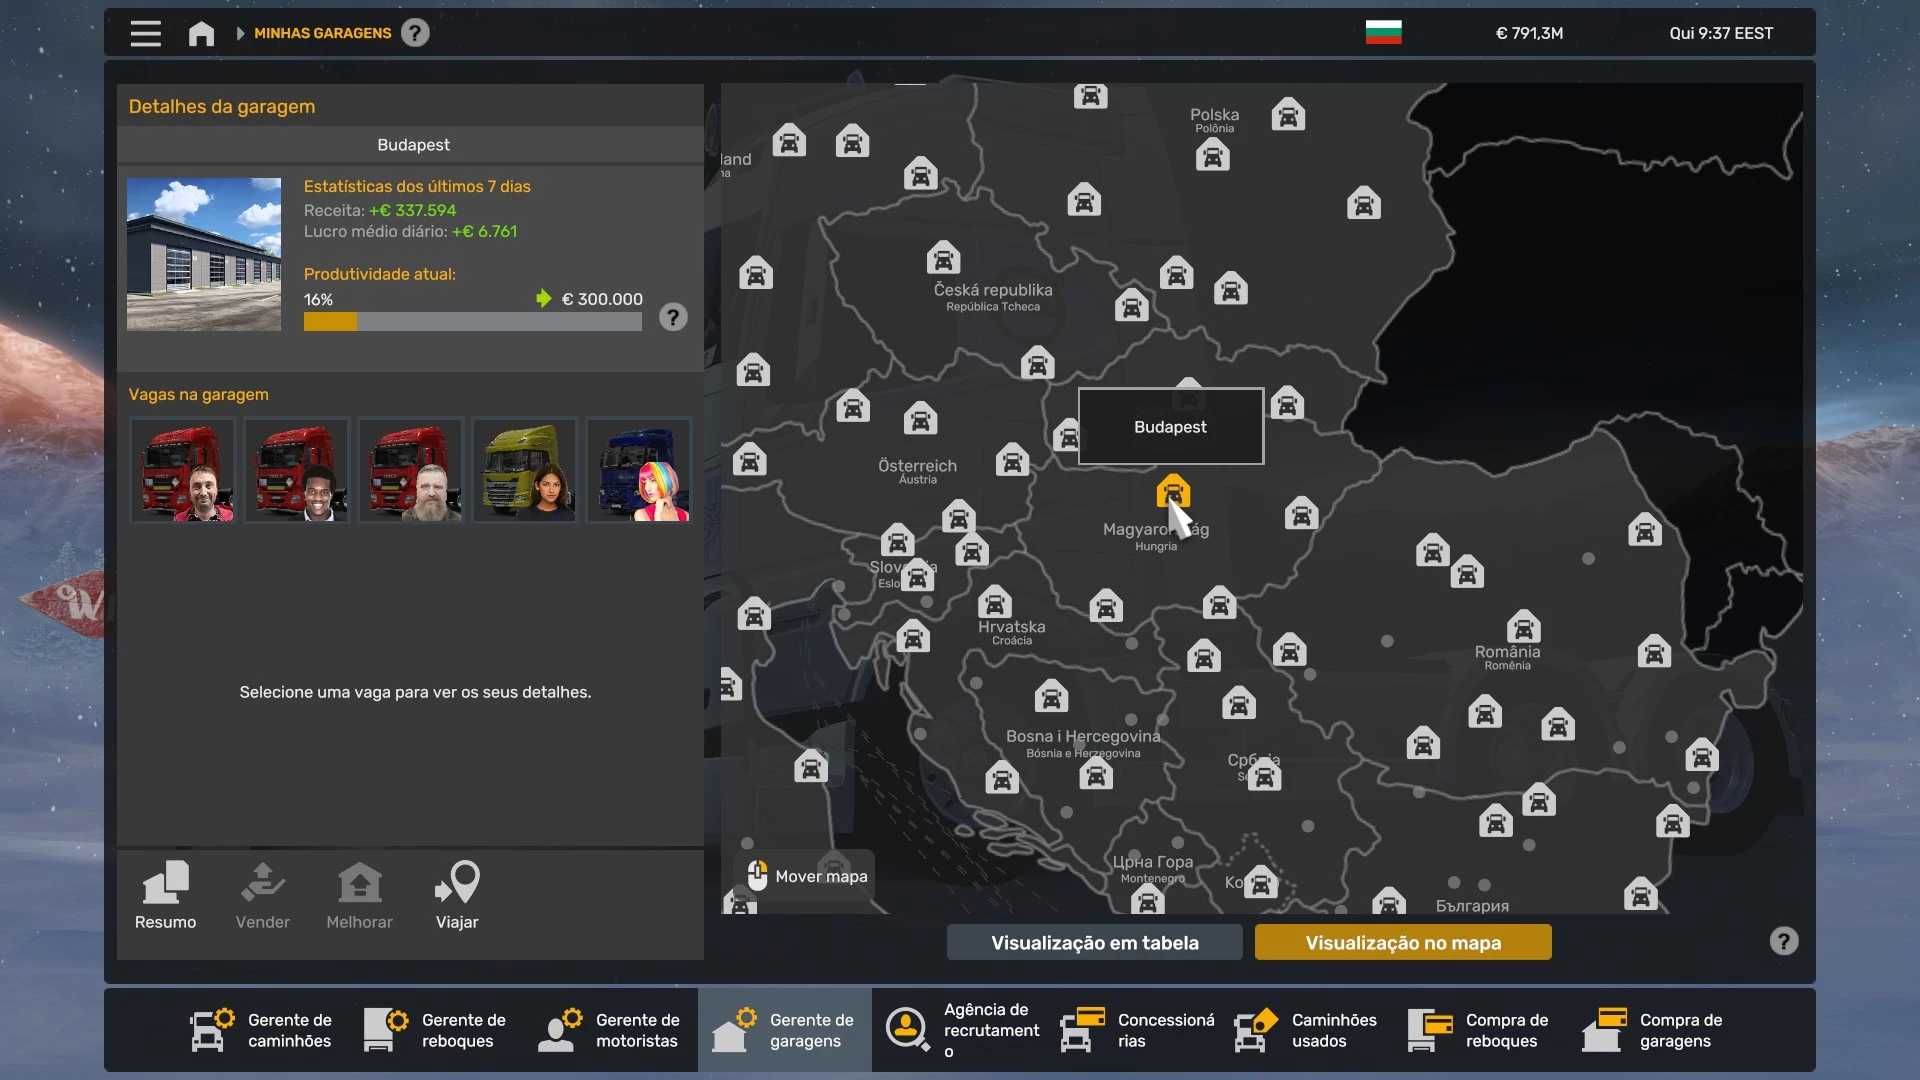Open map help question mark icon
1920x1080 pixels.
coord(1783,941)
